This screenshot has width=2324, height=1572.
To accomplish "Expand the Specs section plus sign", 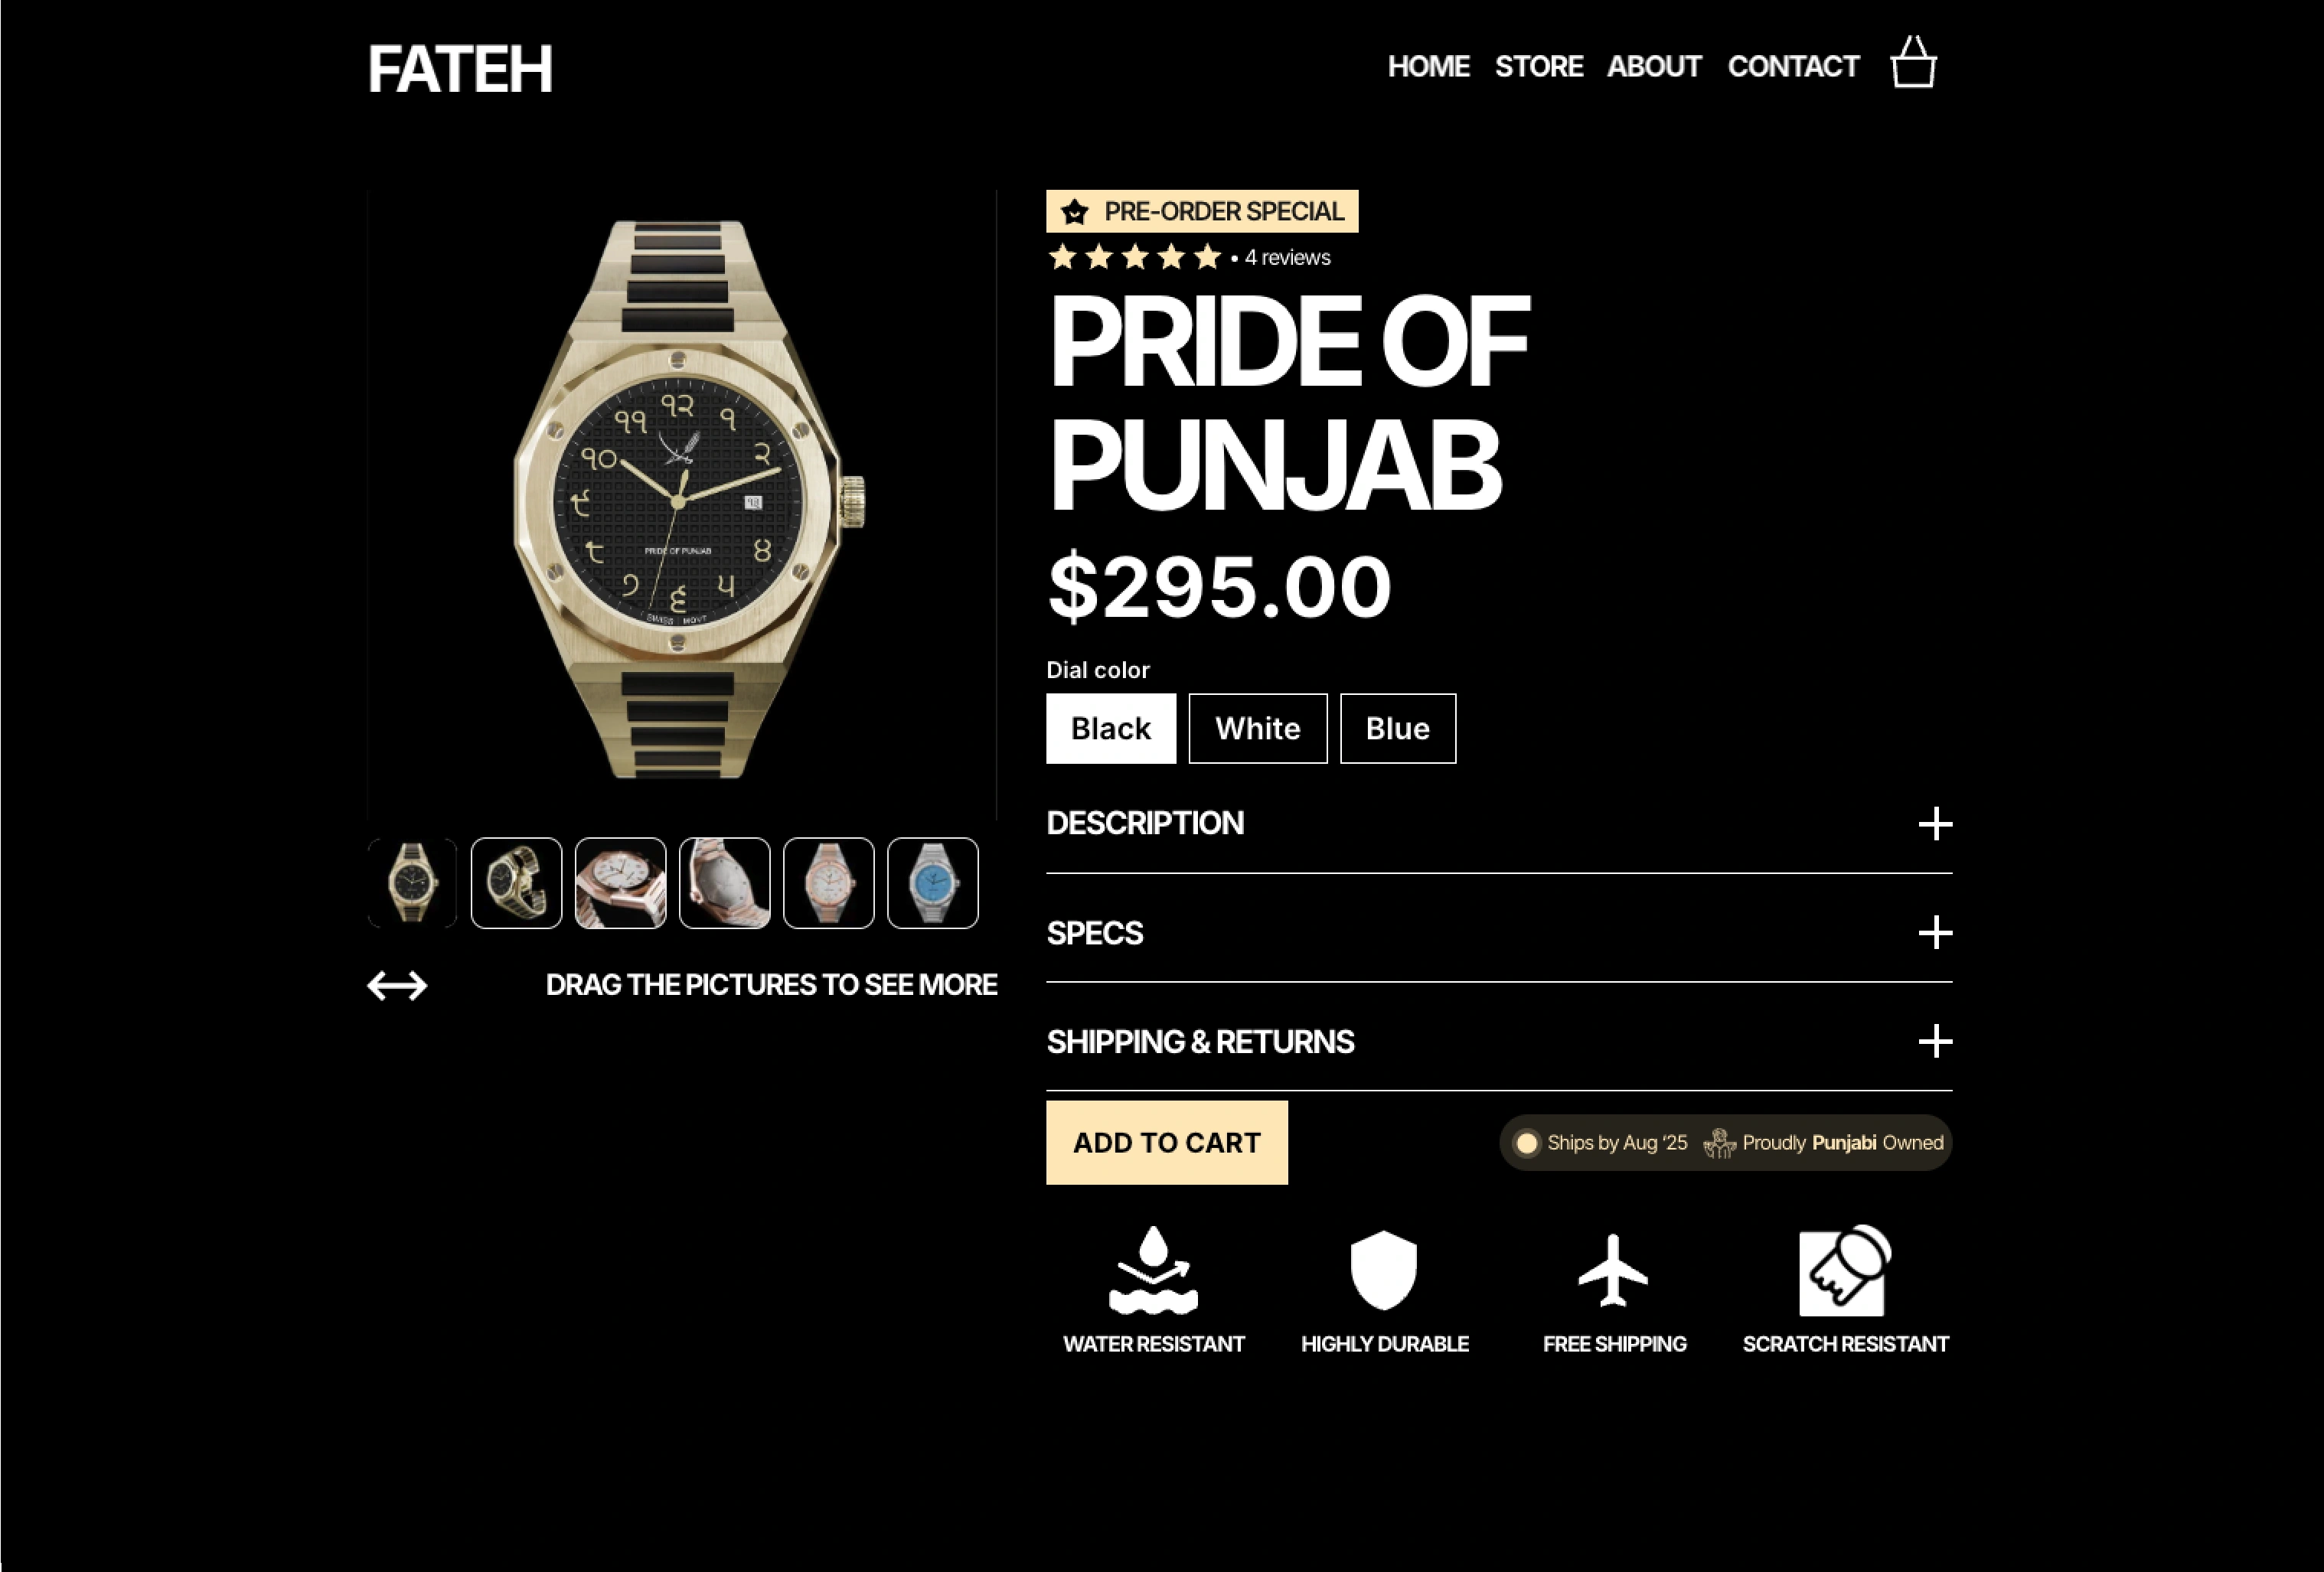I will click(x=1935, y=932).
